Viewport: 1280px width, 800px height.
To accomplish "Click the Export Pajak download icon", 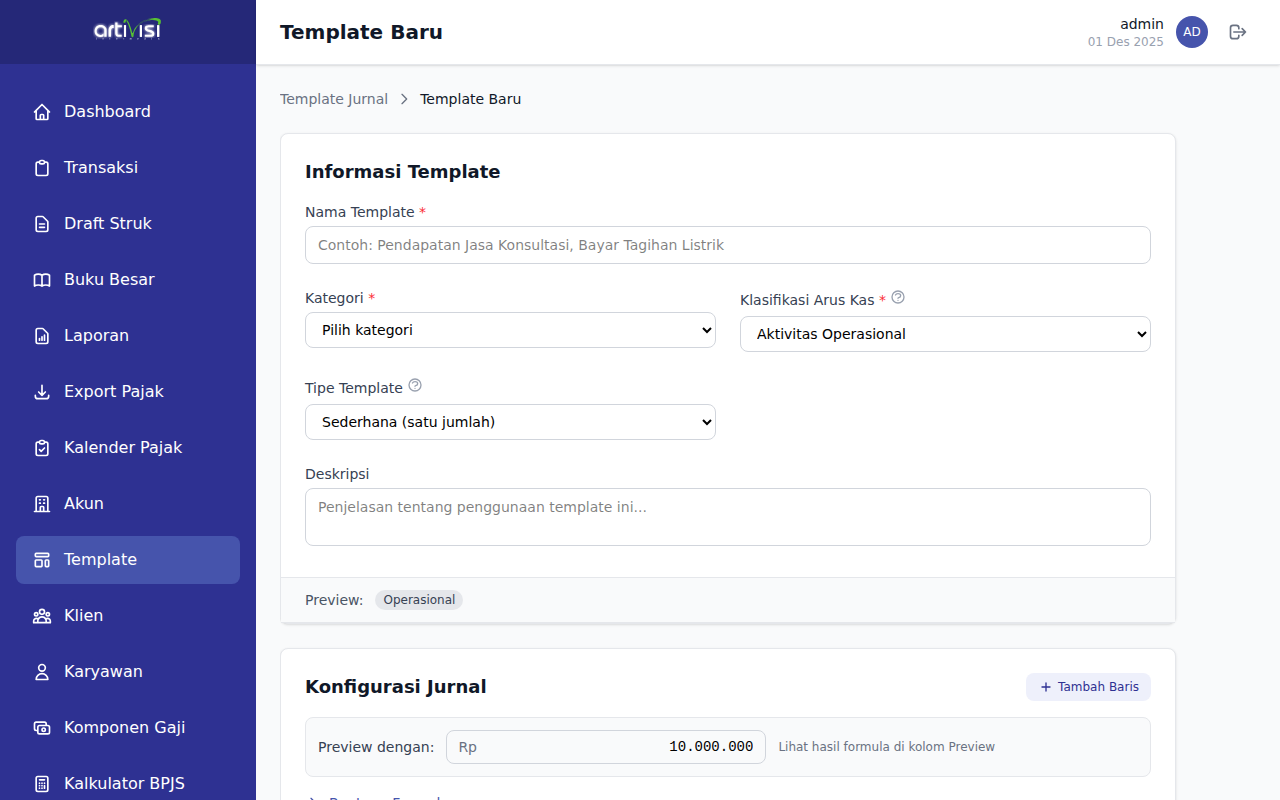I will [x=42, y=392].
